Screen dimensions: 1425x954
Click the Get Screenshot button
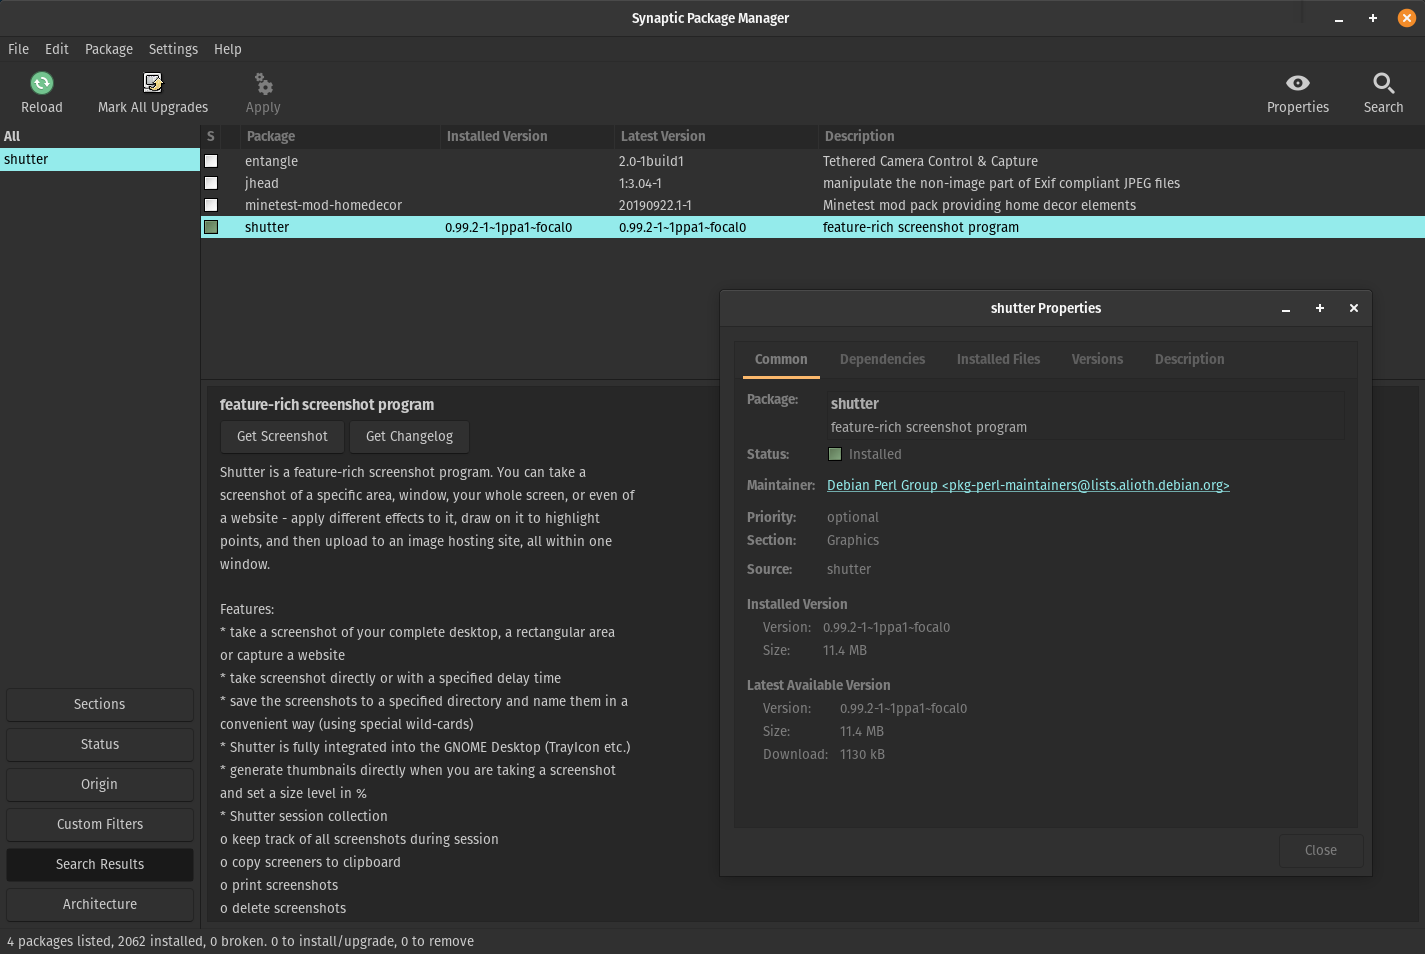[281, 436]
